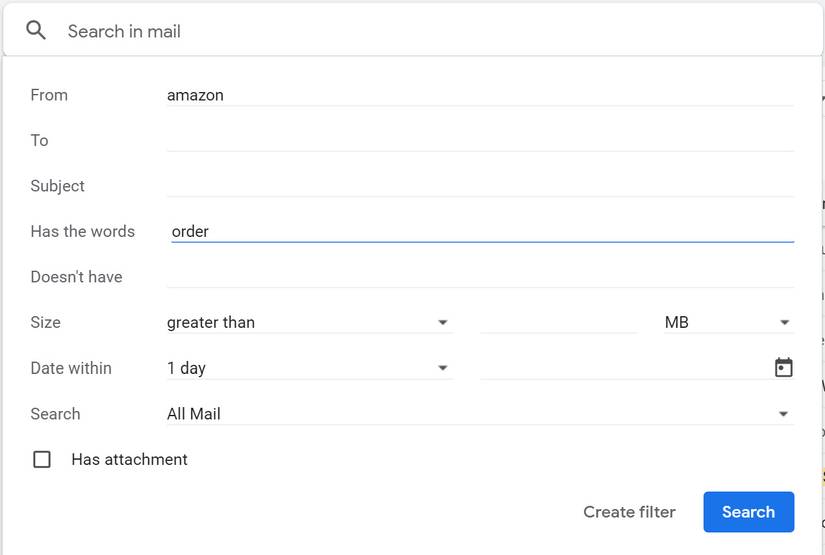Click the dropdown arrow next to MB
The width and height of the screenshot is (825, 555).
[x=785, y=323]
